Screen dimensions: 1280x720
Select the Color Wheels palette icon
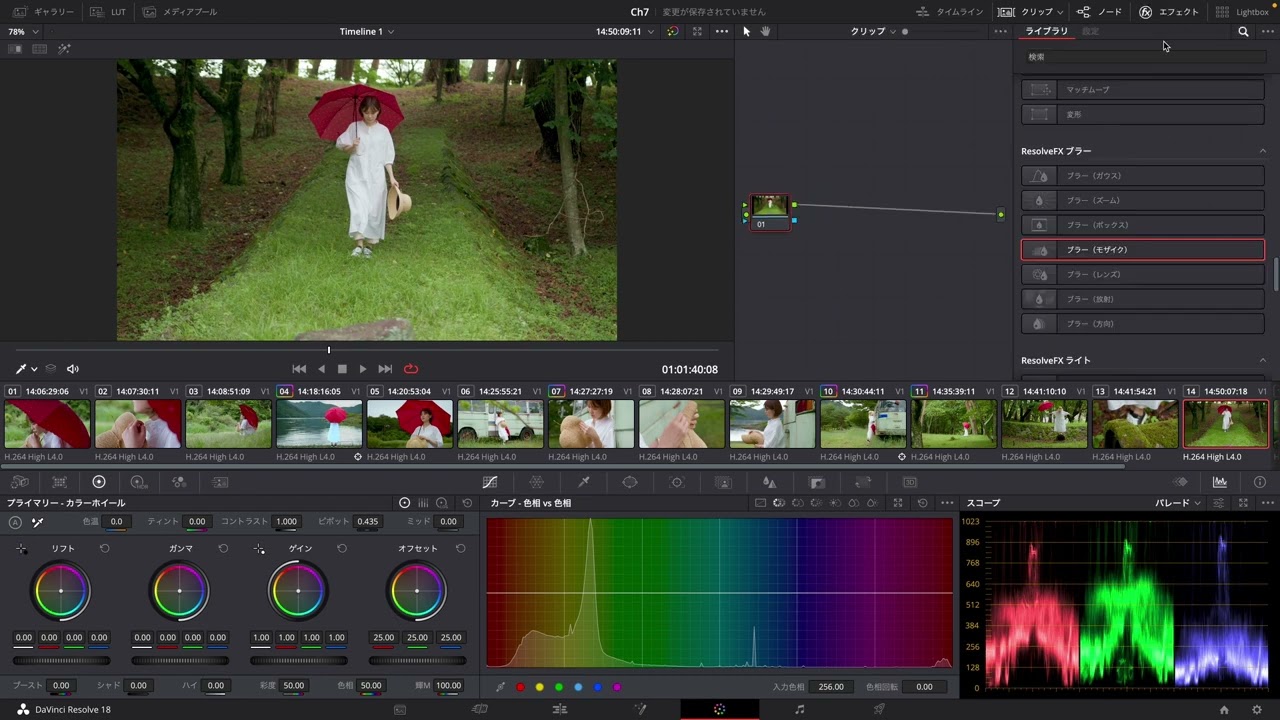(99, 482)
